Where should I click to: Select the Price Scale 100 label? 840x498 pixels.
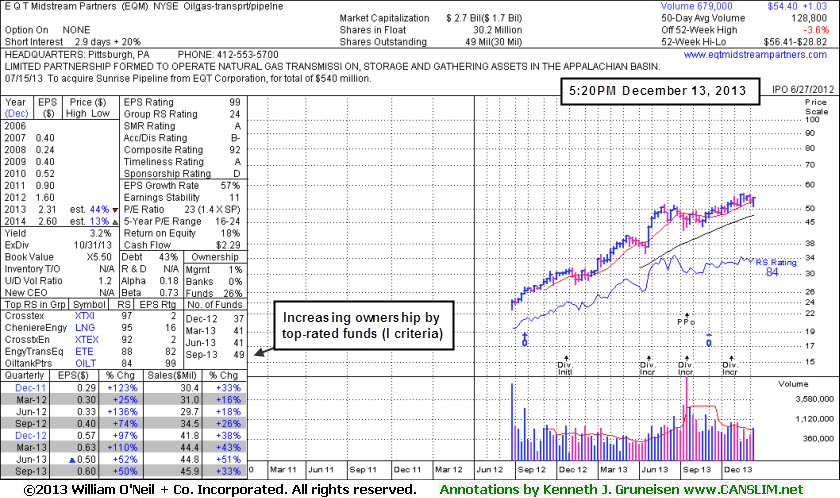pyautogui.click(x=812, y=120)
